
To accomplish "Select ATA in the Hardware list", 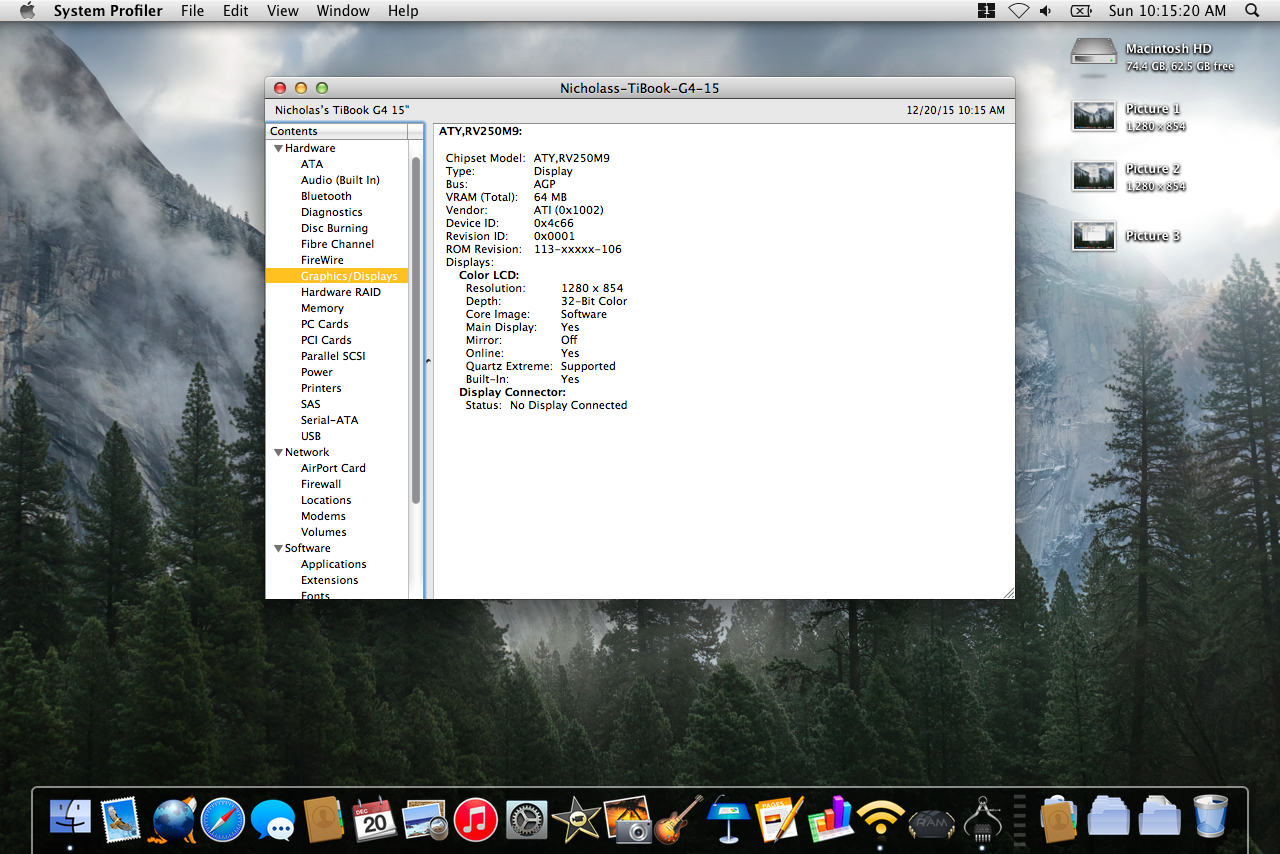I will tap(312, 164).
